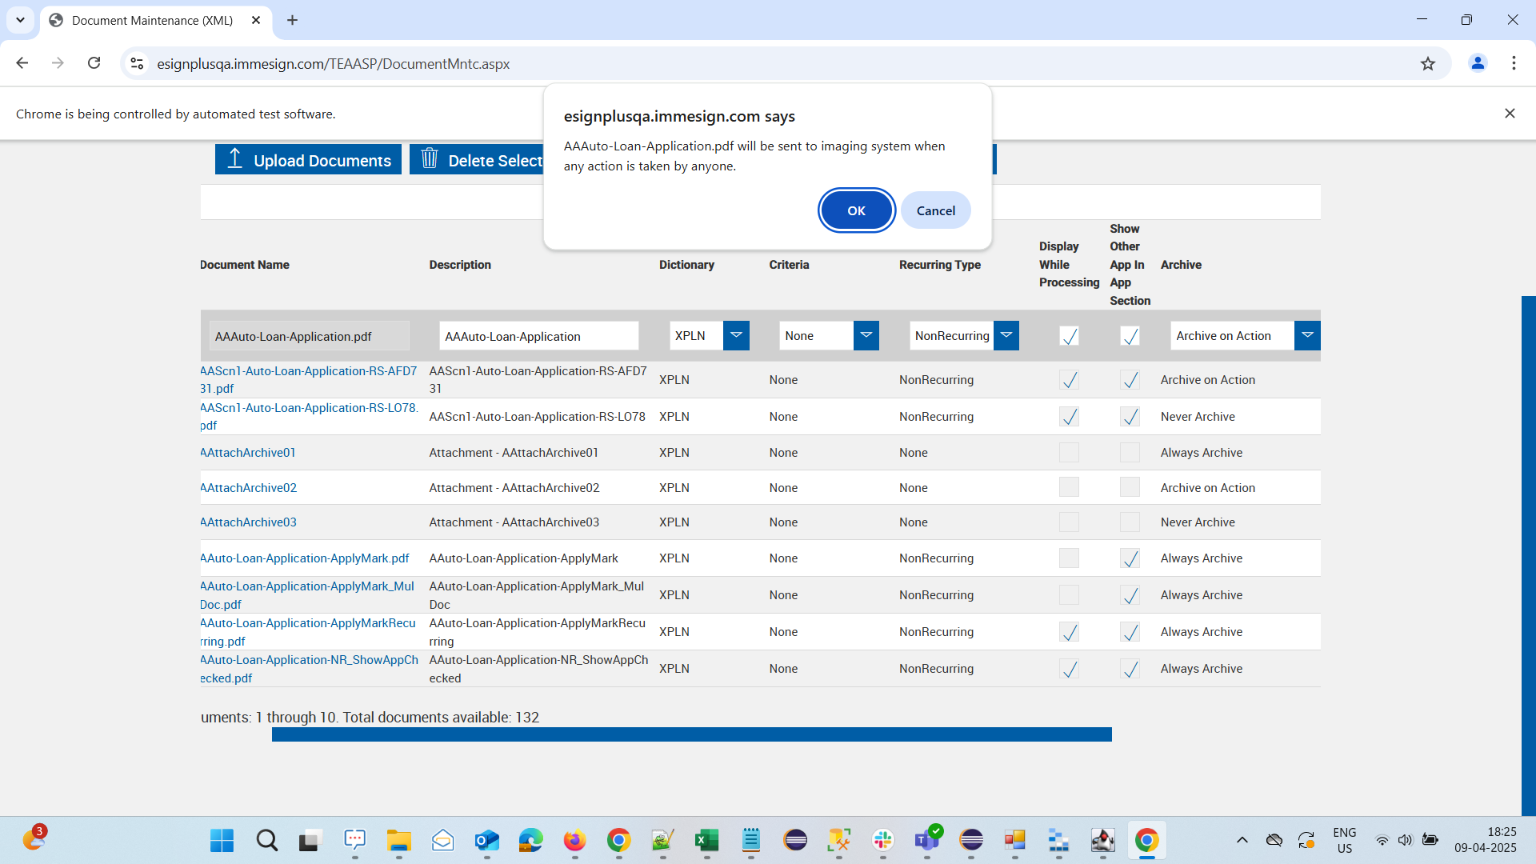Click the Archive column header
This screenshot has width=1536, height=864.
pyautogui.click(x=1181, y=265)
